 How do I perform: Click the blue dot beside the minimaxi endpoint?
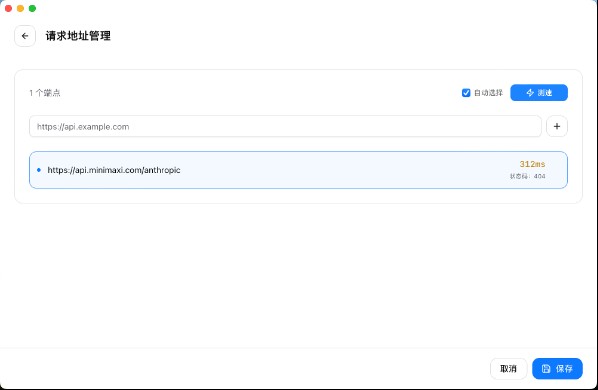tap(39, 170)
